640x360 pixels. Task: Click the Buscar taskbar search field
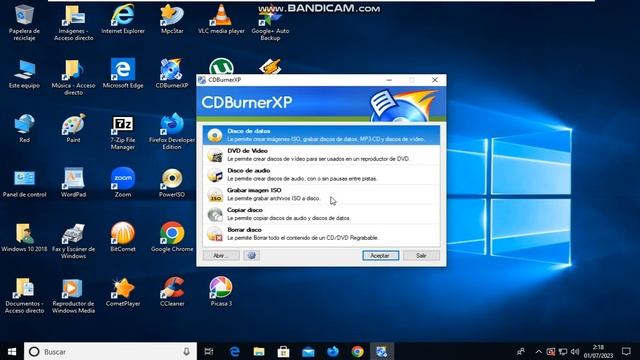(110, 351)
